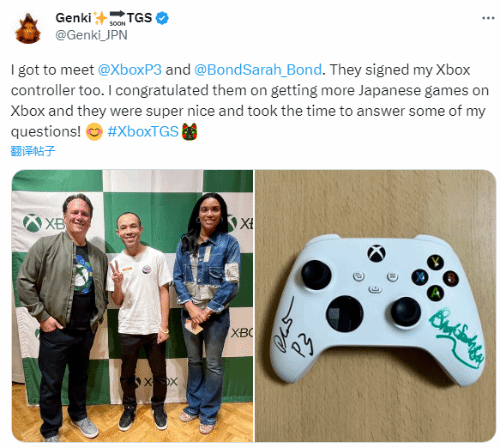Open the signed white controller photo

point(376,306)
